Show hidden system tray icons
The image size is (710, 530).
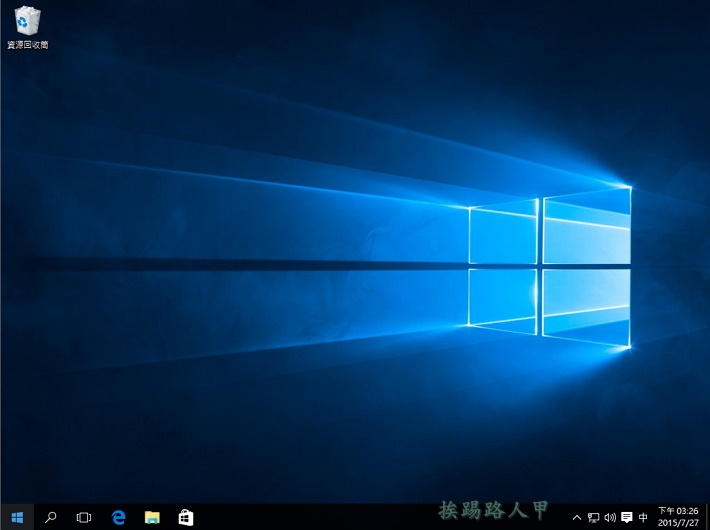point(577,517)
